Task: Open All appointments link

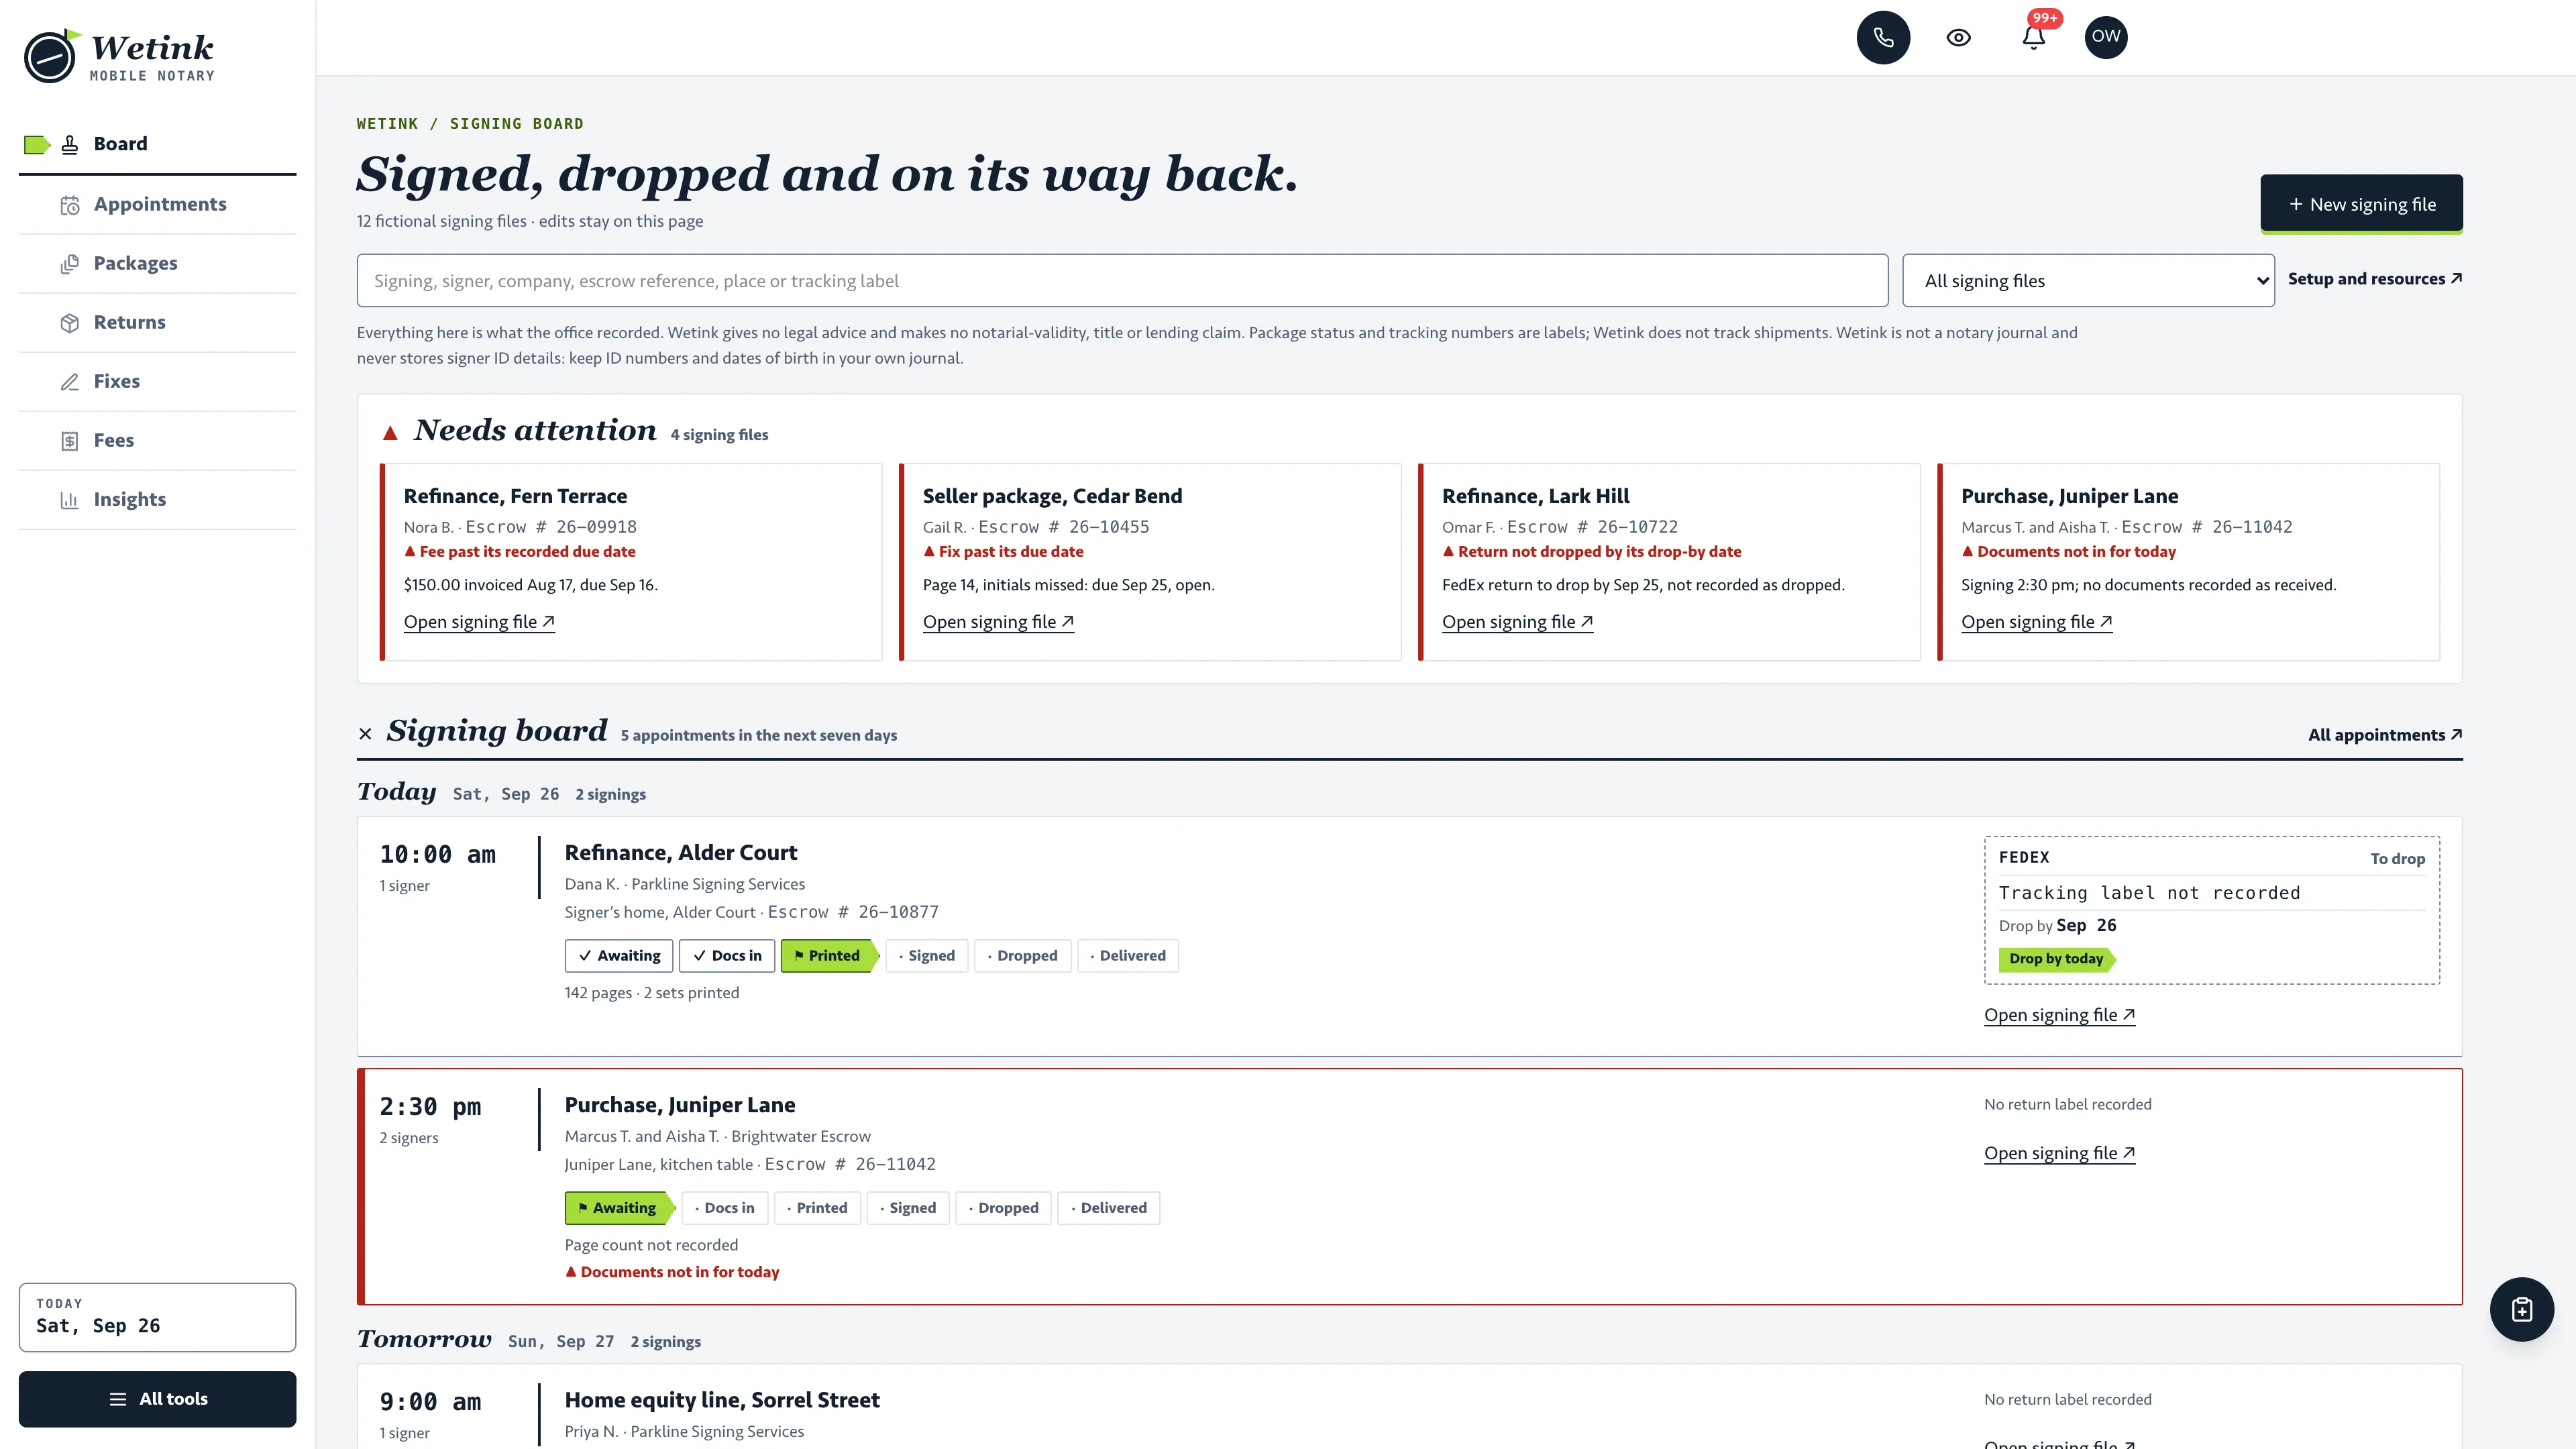Action: click(x=2384, y=735)
